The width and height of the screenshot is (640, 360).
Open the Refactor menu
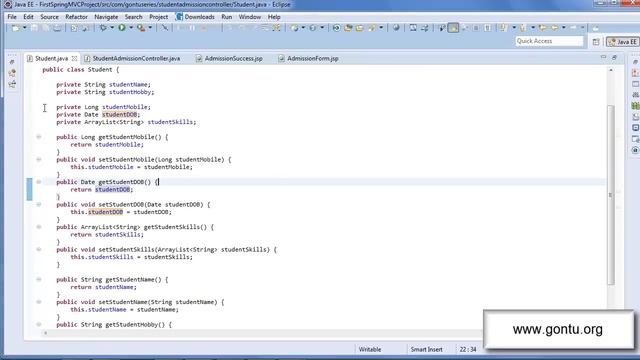pos(76,17)
